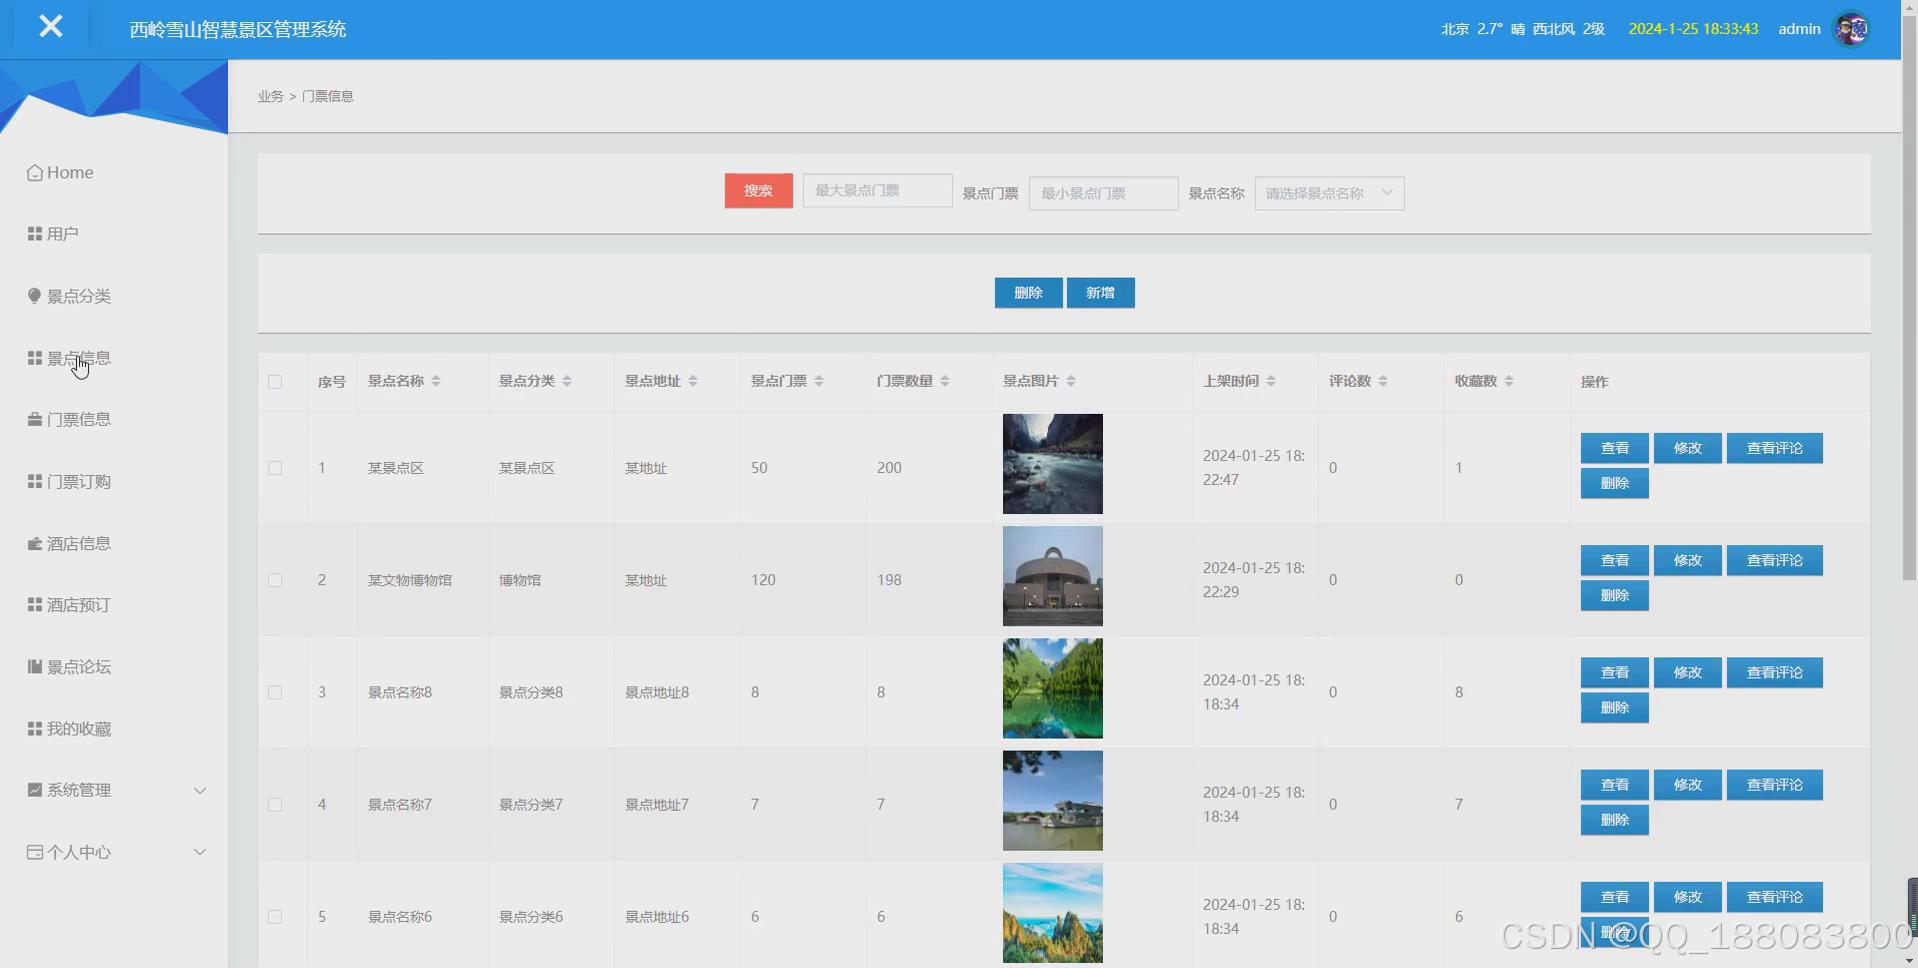The image size is (1918, 968).
Task: Open the thumbnail image for 景点名称8
Action: point(1052,688)
